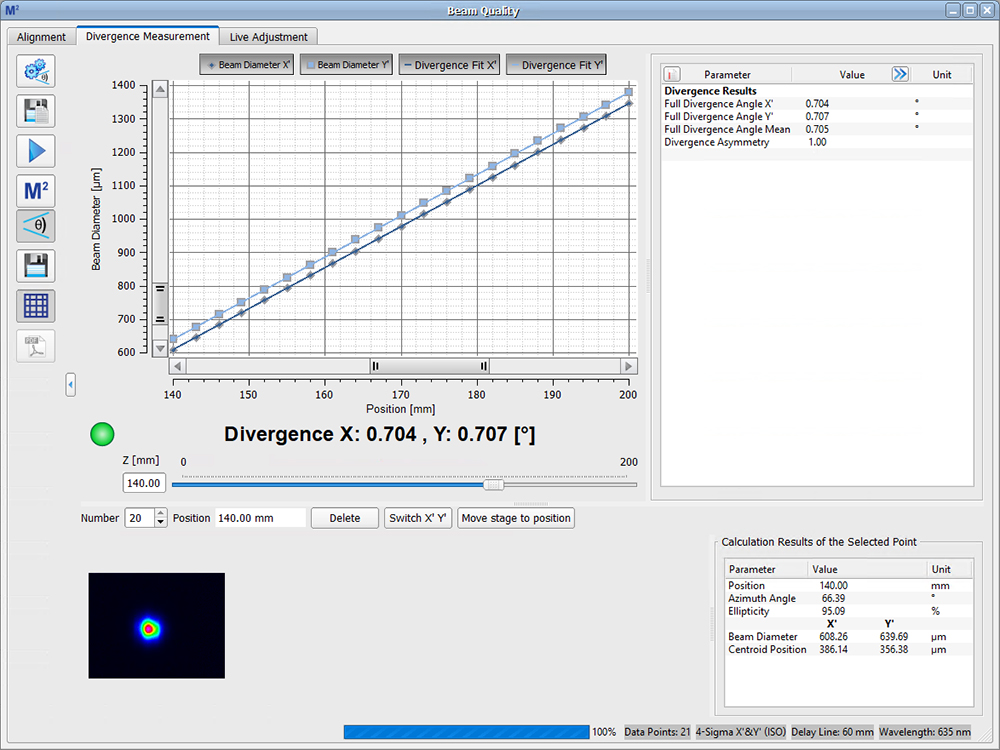Select the Azimuth Angle row
Image resolution: width=1000 pixels, height=750 pixels.
click(x=848, y=598)
